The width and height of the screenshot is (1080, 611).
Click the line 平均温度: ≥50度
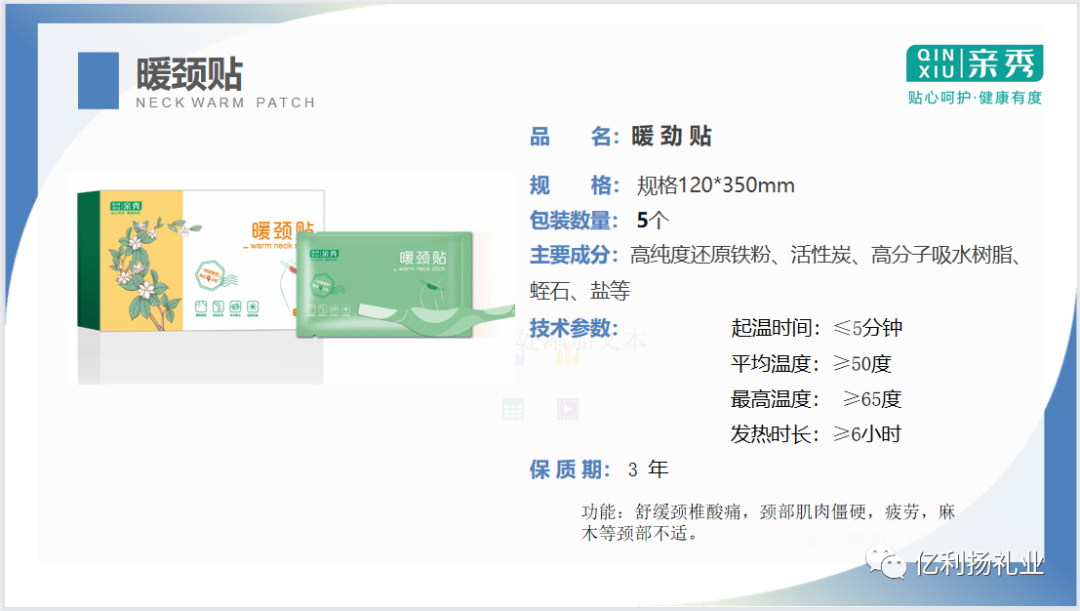tap(811, 363)
